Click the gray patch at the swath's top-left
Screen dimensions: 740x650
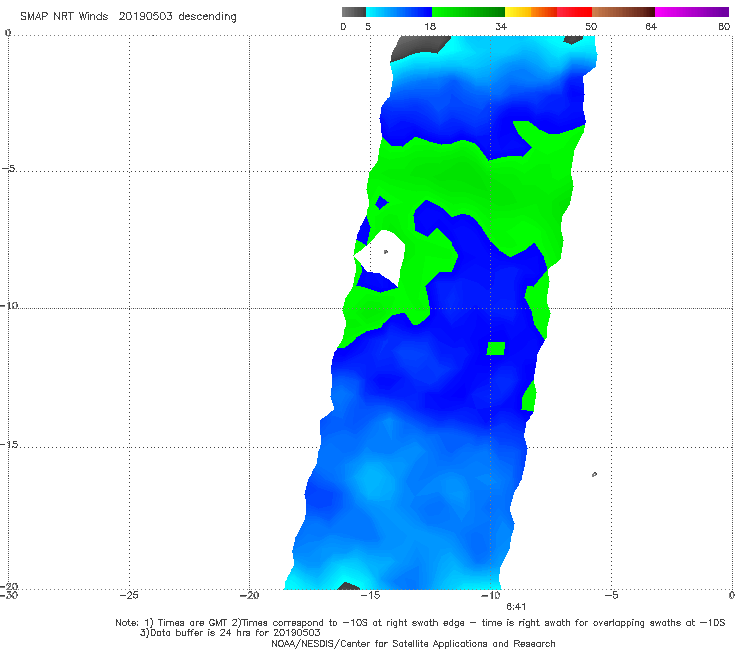click(x=418, y=46)
